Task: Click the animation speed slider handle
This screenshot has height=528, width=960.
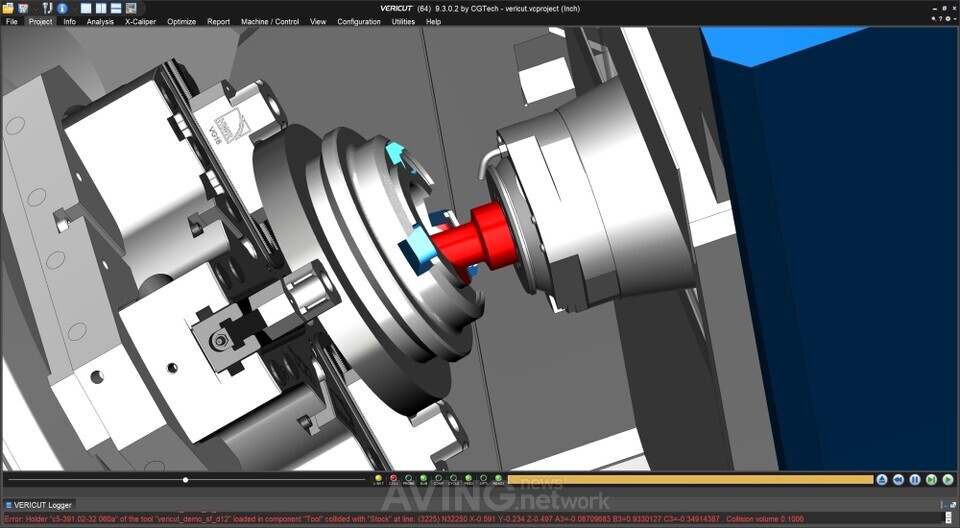Action: click(186, 480)
